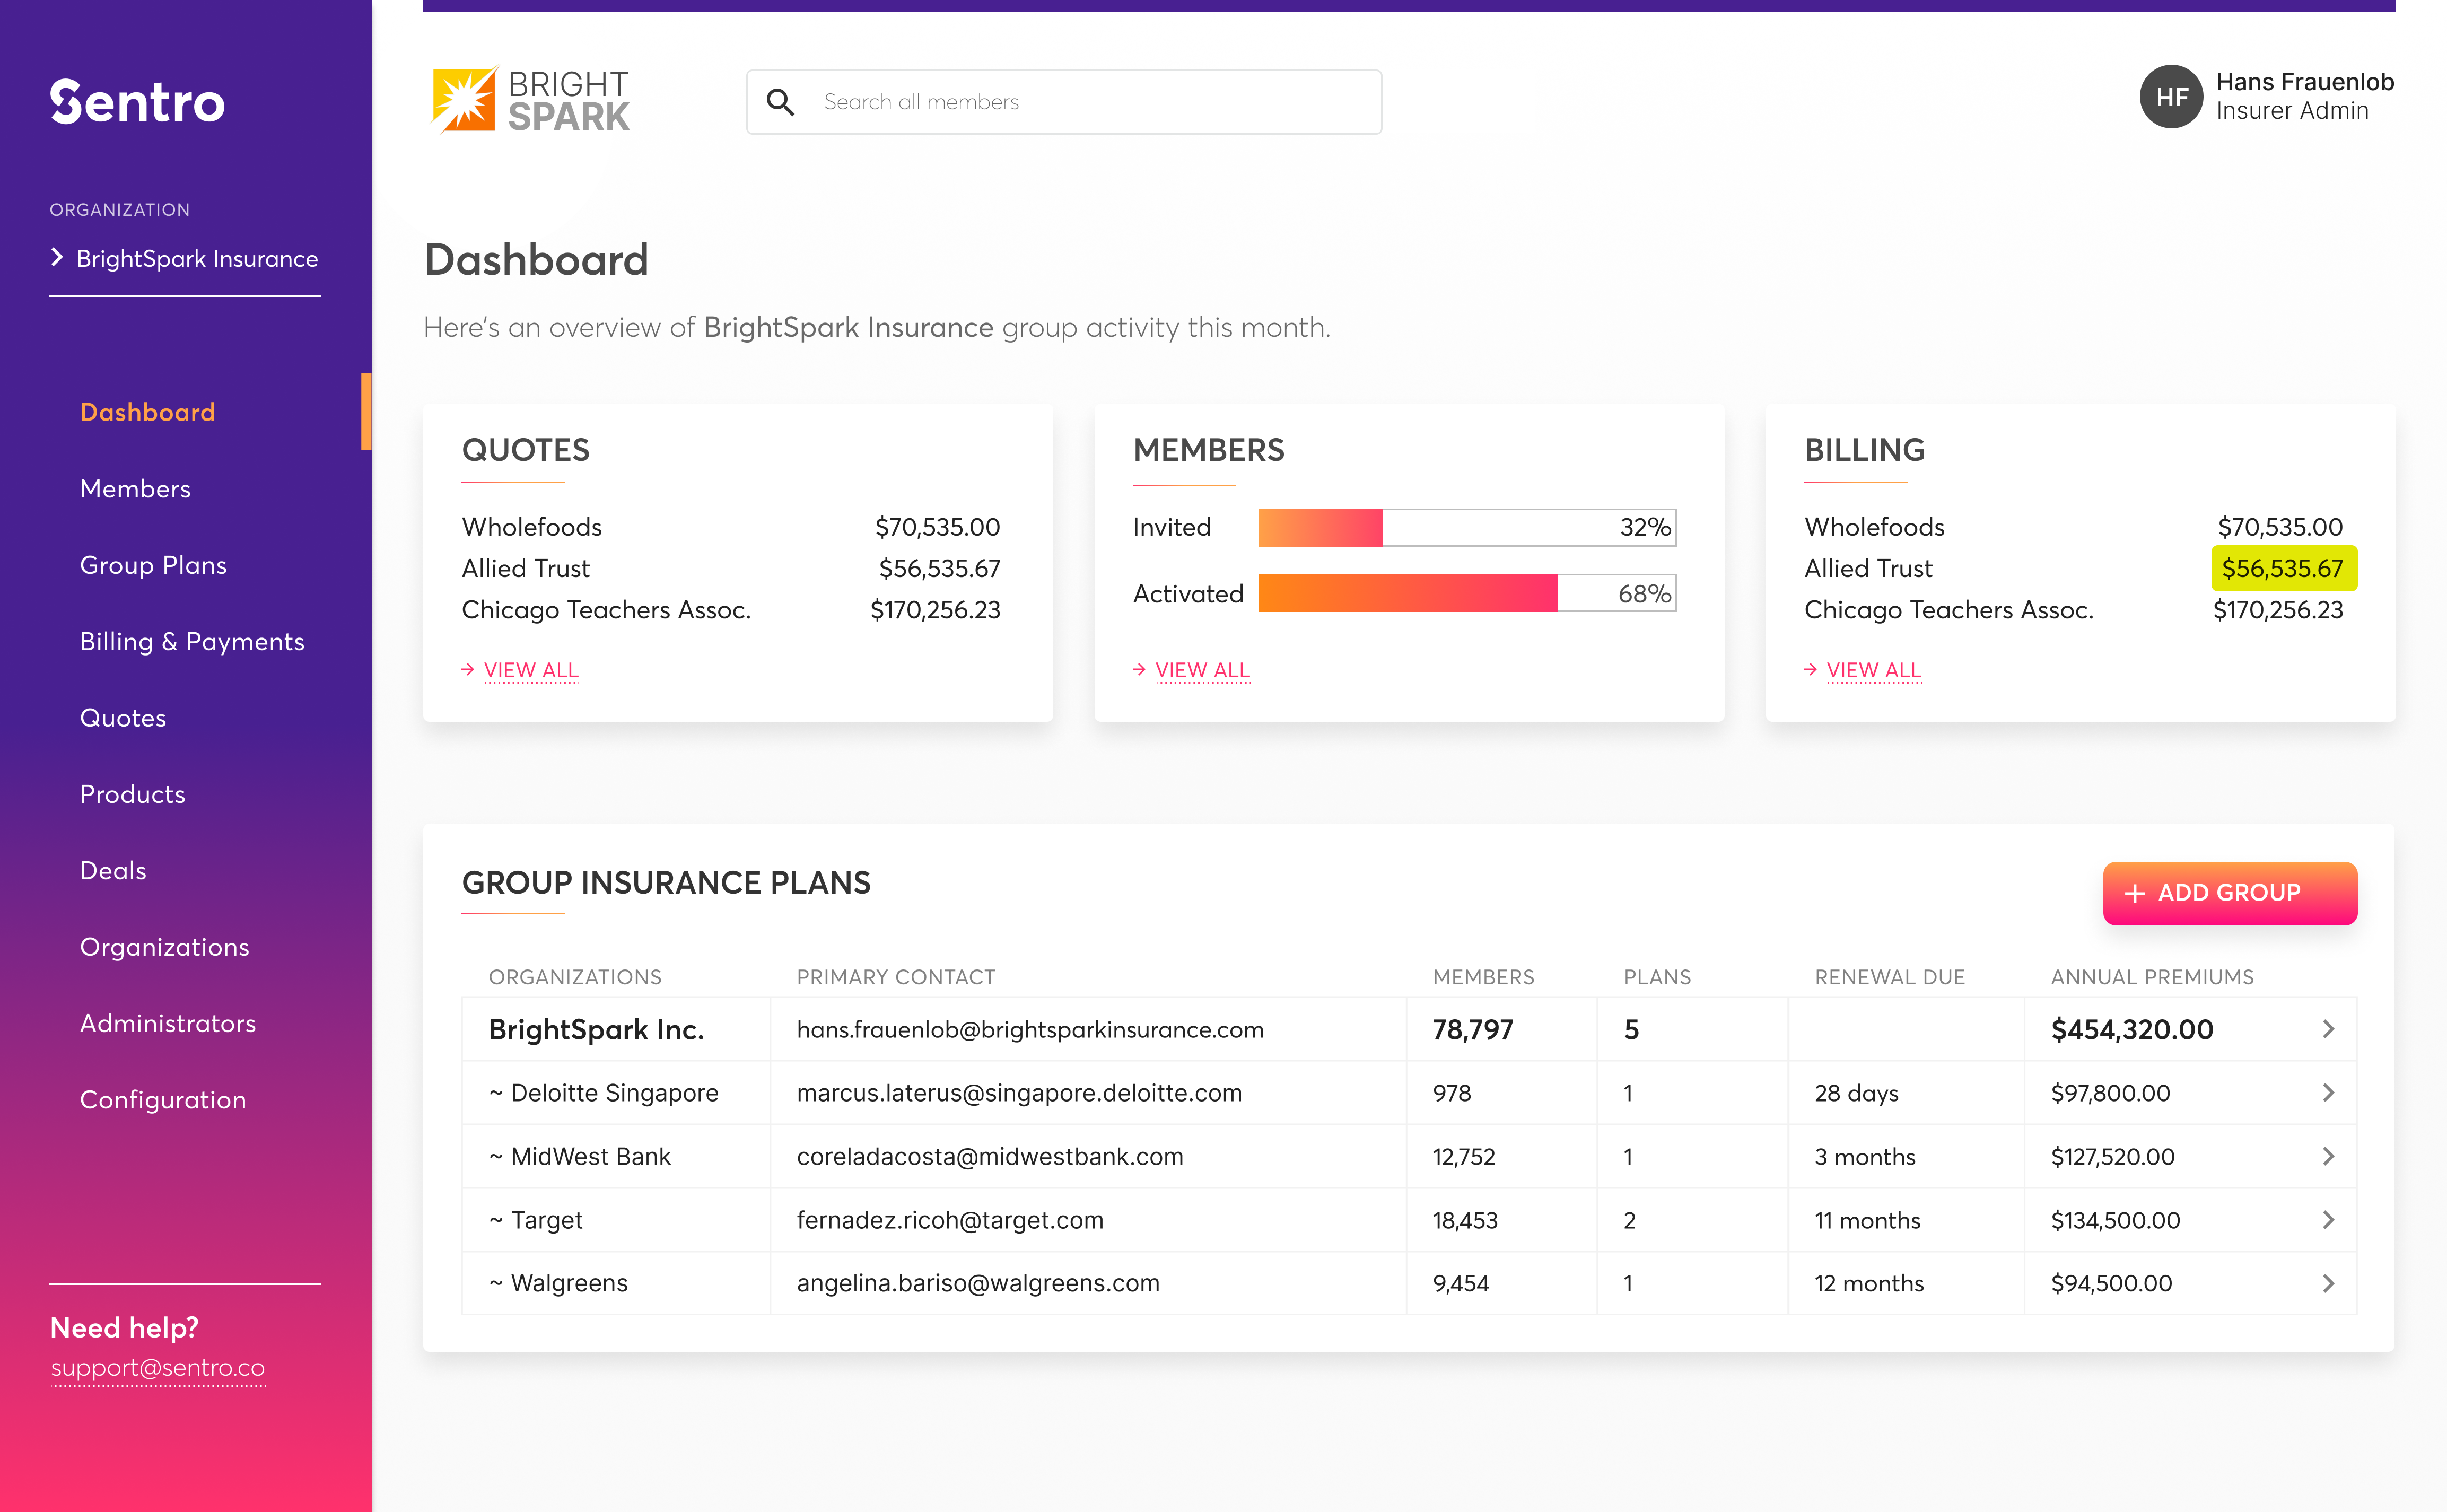Open Deals in sidebar

point(113,870)
